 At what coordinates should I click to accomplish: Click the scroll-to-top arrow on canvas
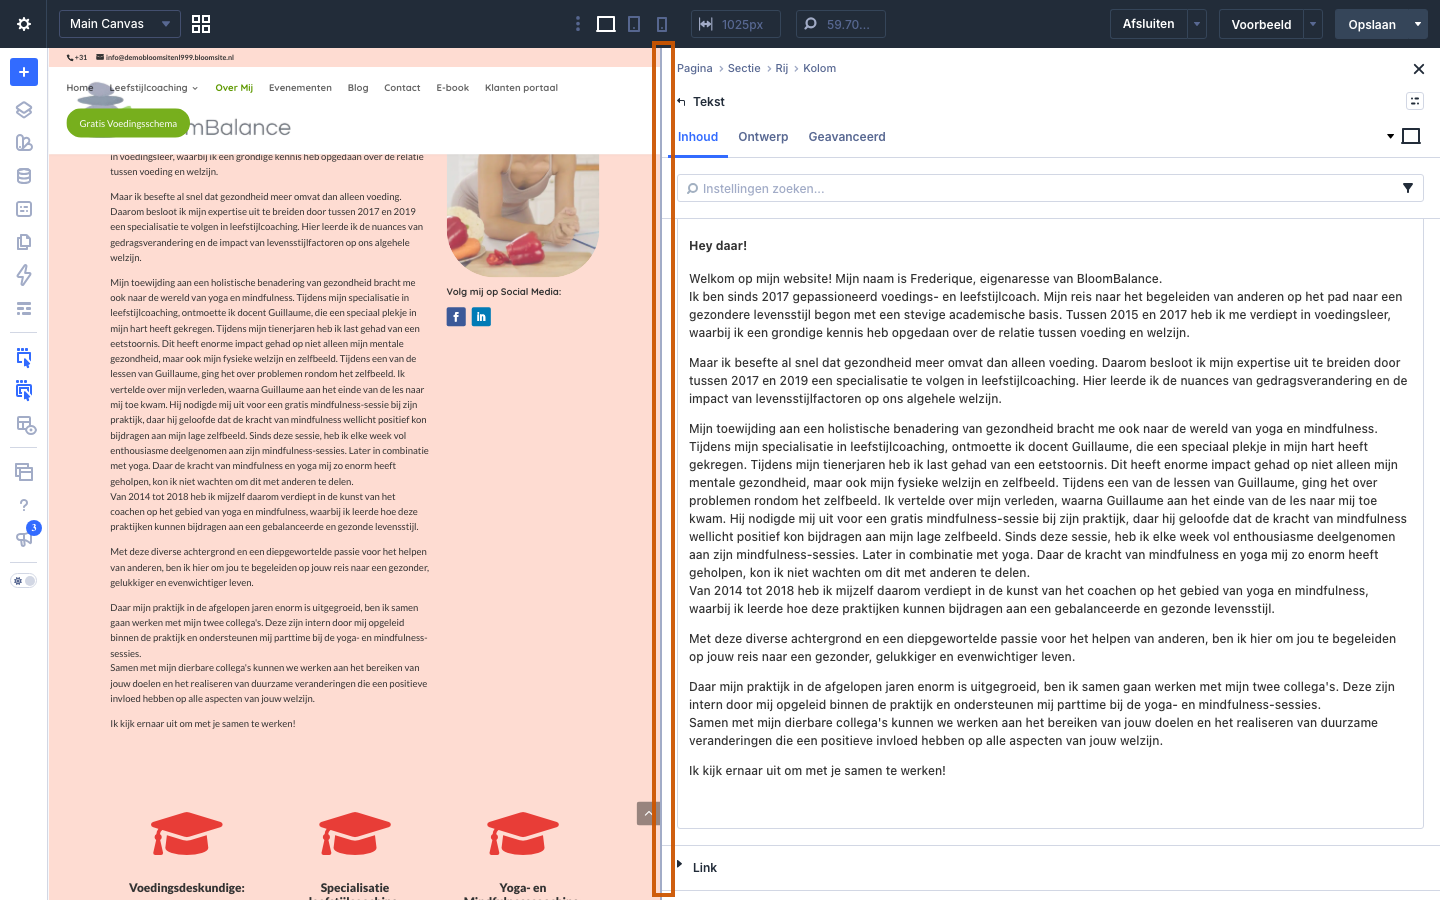click(x=648, y=813)
